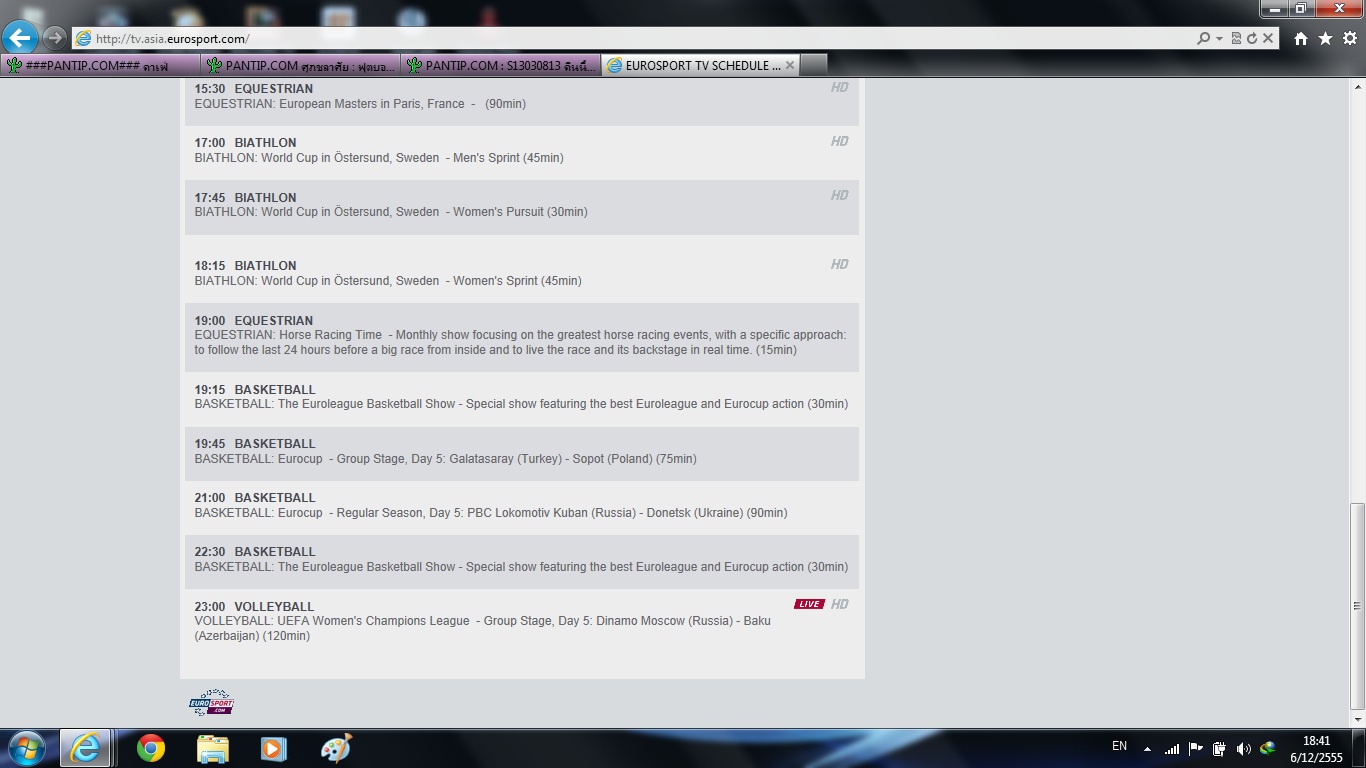
Task: Show hidden tray icons arrow
Action: point(1147,749)
